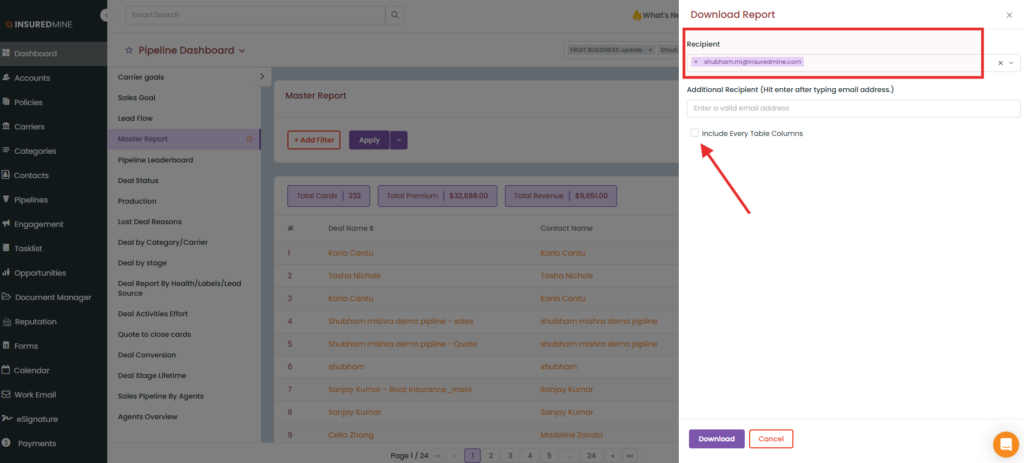Click the Carriers sidebar icon
The image size is (1024, 463).
[x=6, y=127]
